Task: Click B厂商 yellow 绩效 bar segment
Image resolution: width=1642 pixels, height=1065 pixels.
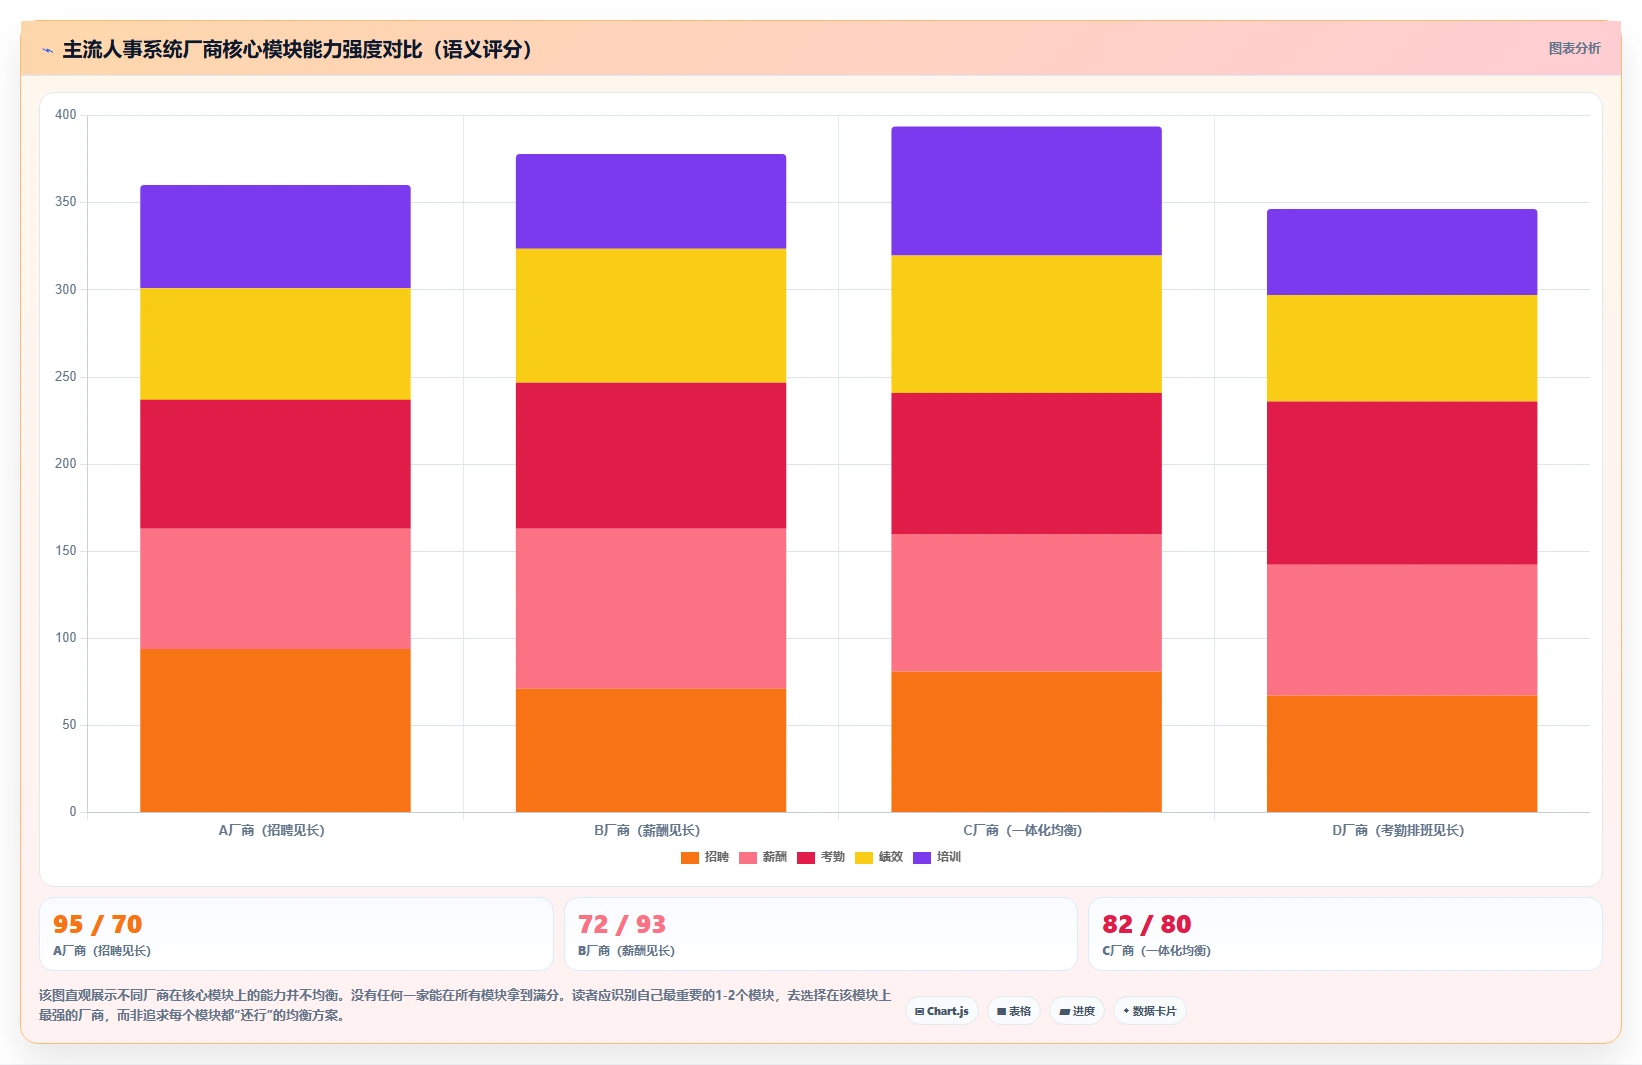Action: click(x=651, y=315)
